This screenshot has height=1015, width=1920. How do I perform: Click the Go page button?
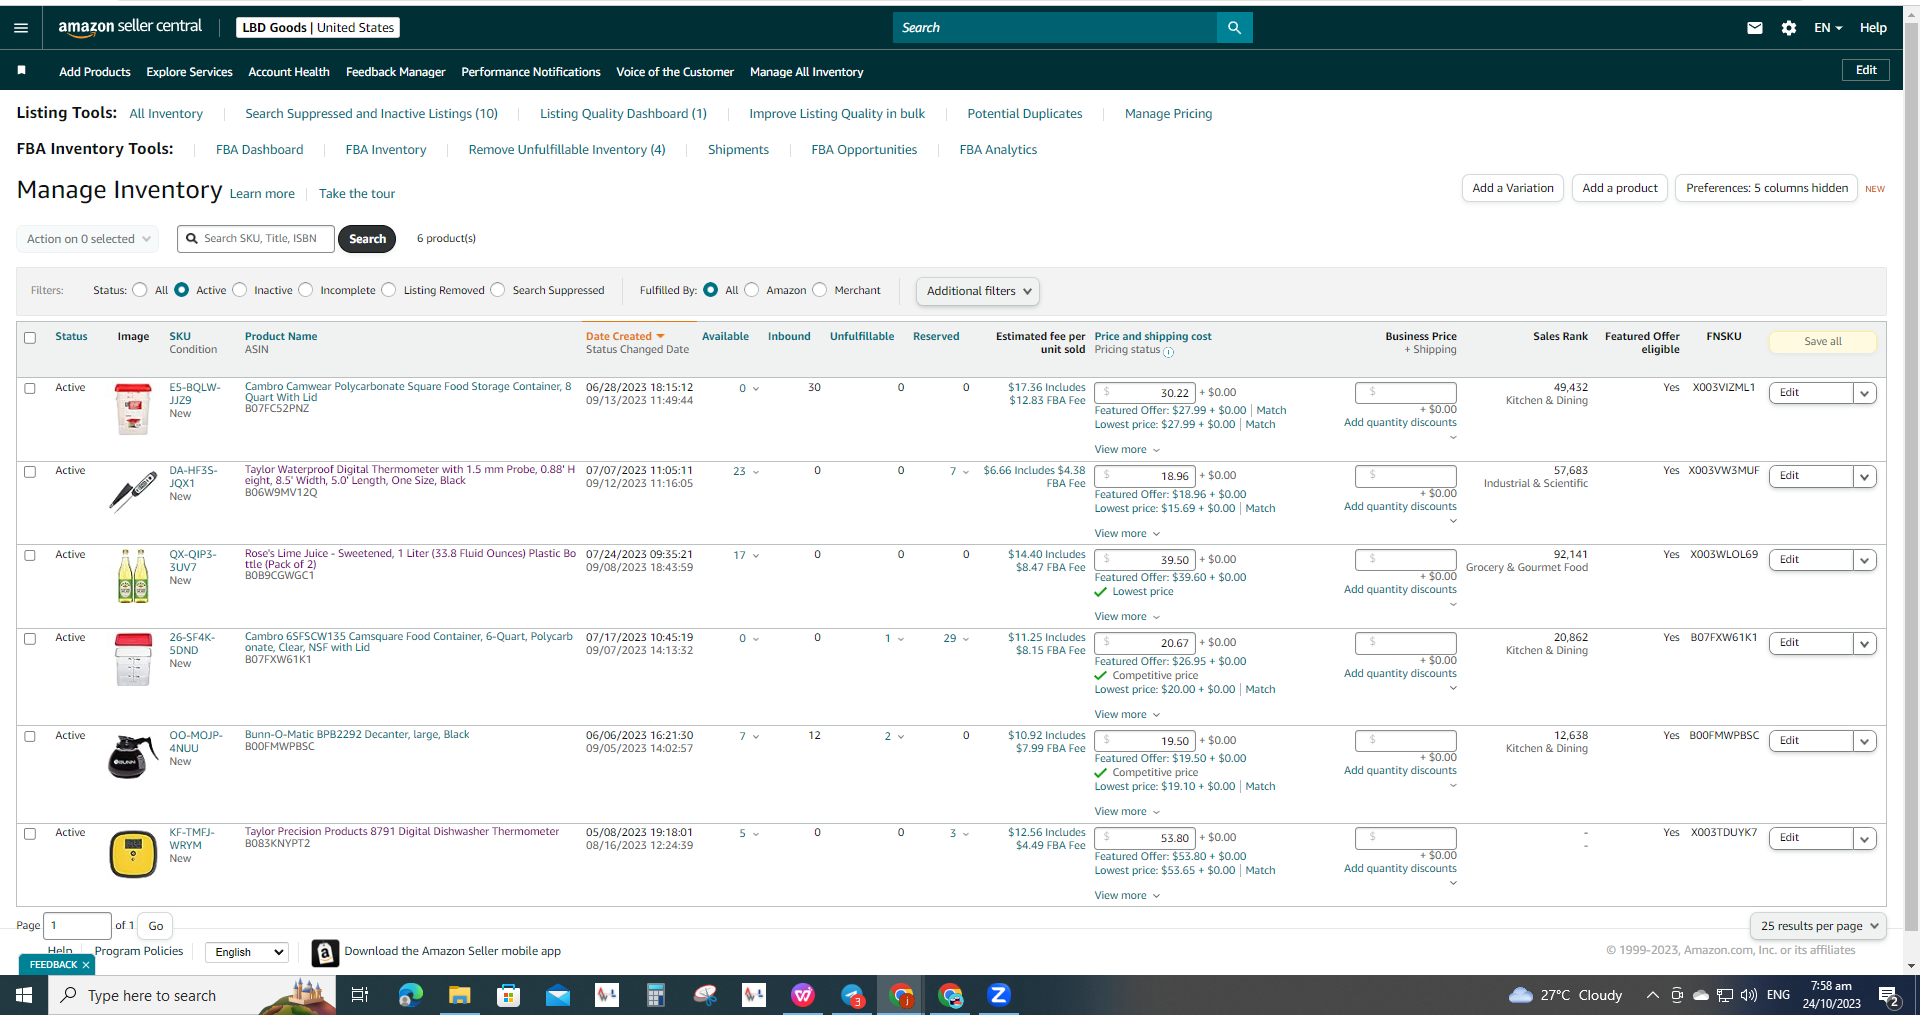click(x=155, y=926)
